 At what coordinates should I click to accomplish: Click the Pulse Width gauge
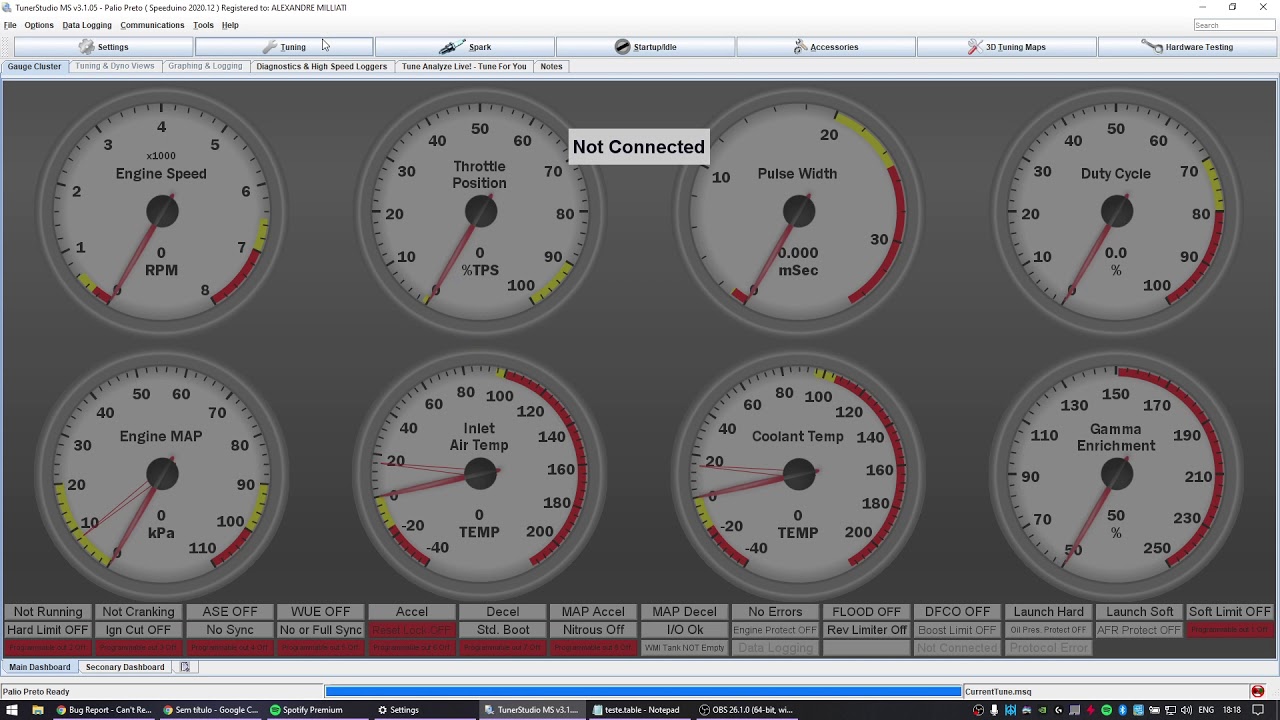click(x=798, y=210)
